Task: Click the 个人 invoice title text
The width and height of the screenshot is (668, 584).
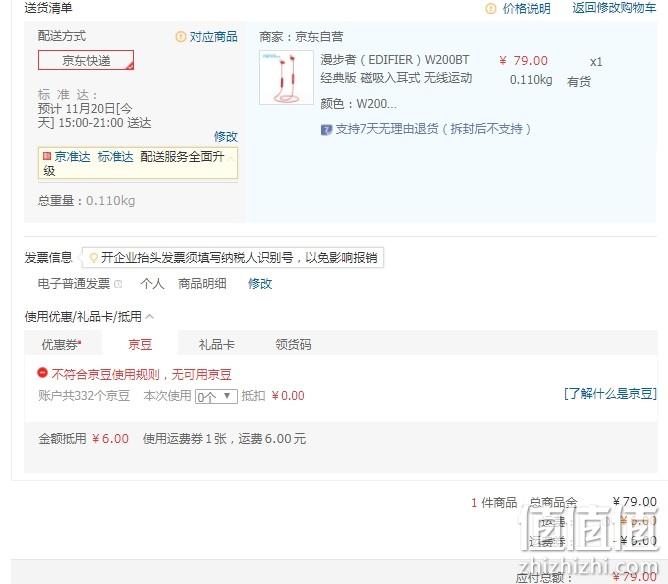Action: click(x=152, y=284)
